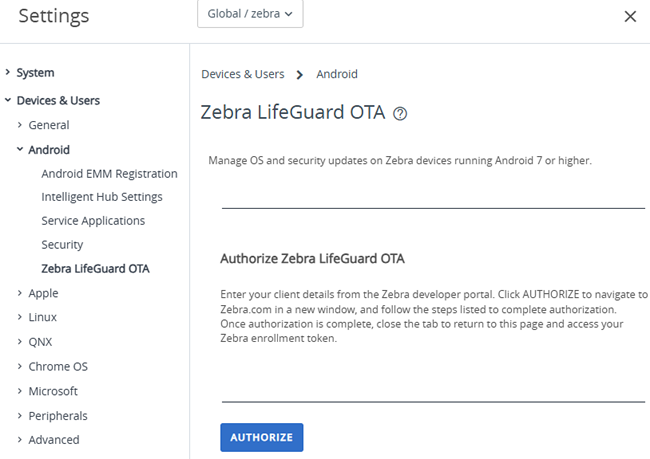The image size is (650, 459).
Task: Select Android label in the sidebar tree
Action: coord(49,150)
